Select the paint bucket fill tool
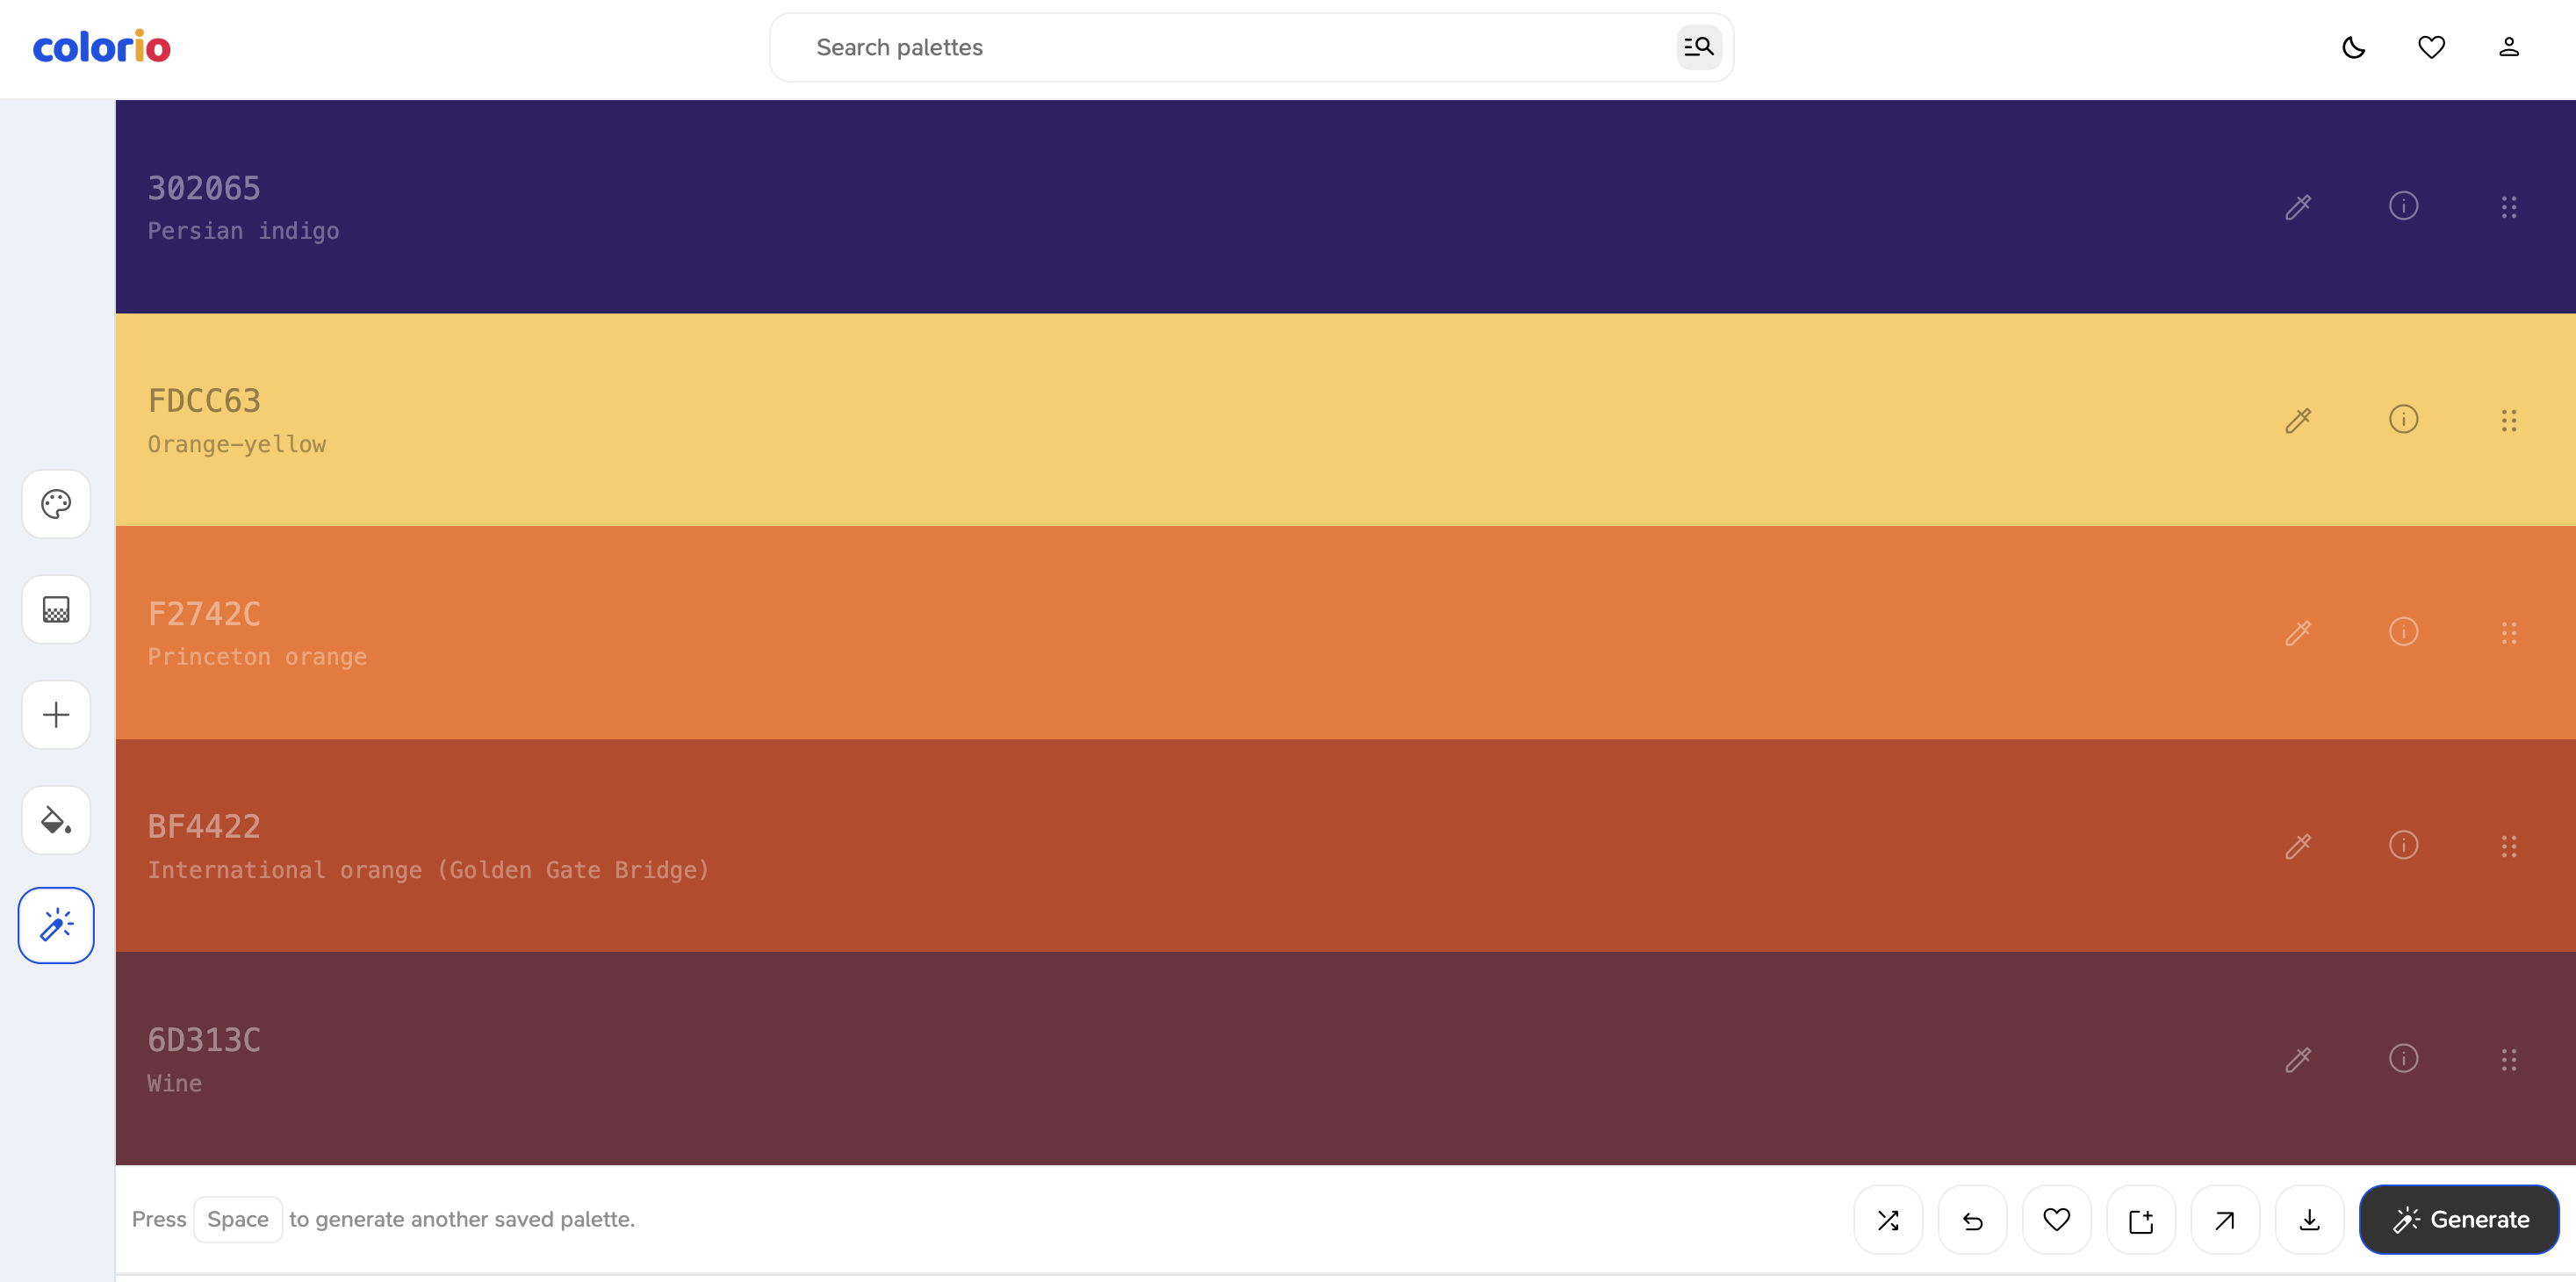Viewport: 2576px width, 1282px height. pyautogui.click(x=56, y=820)
